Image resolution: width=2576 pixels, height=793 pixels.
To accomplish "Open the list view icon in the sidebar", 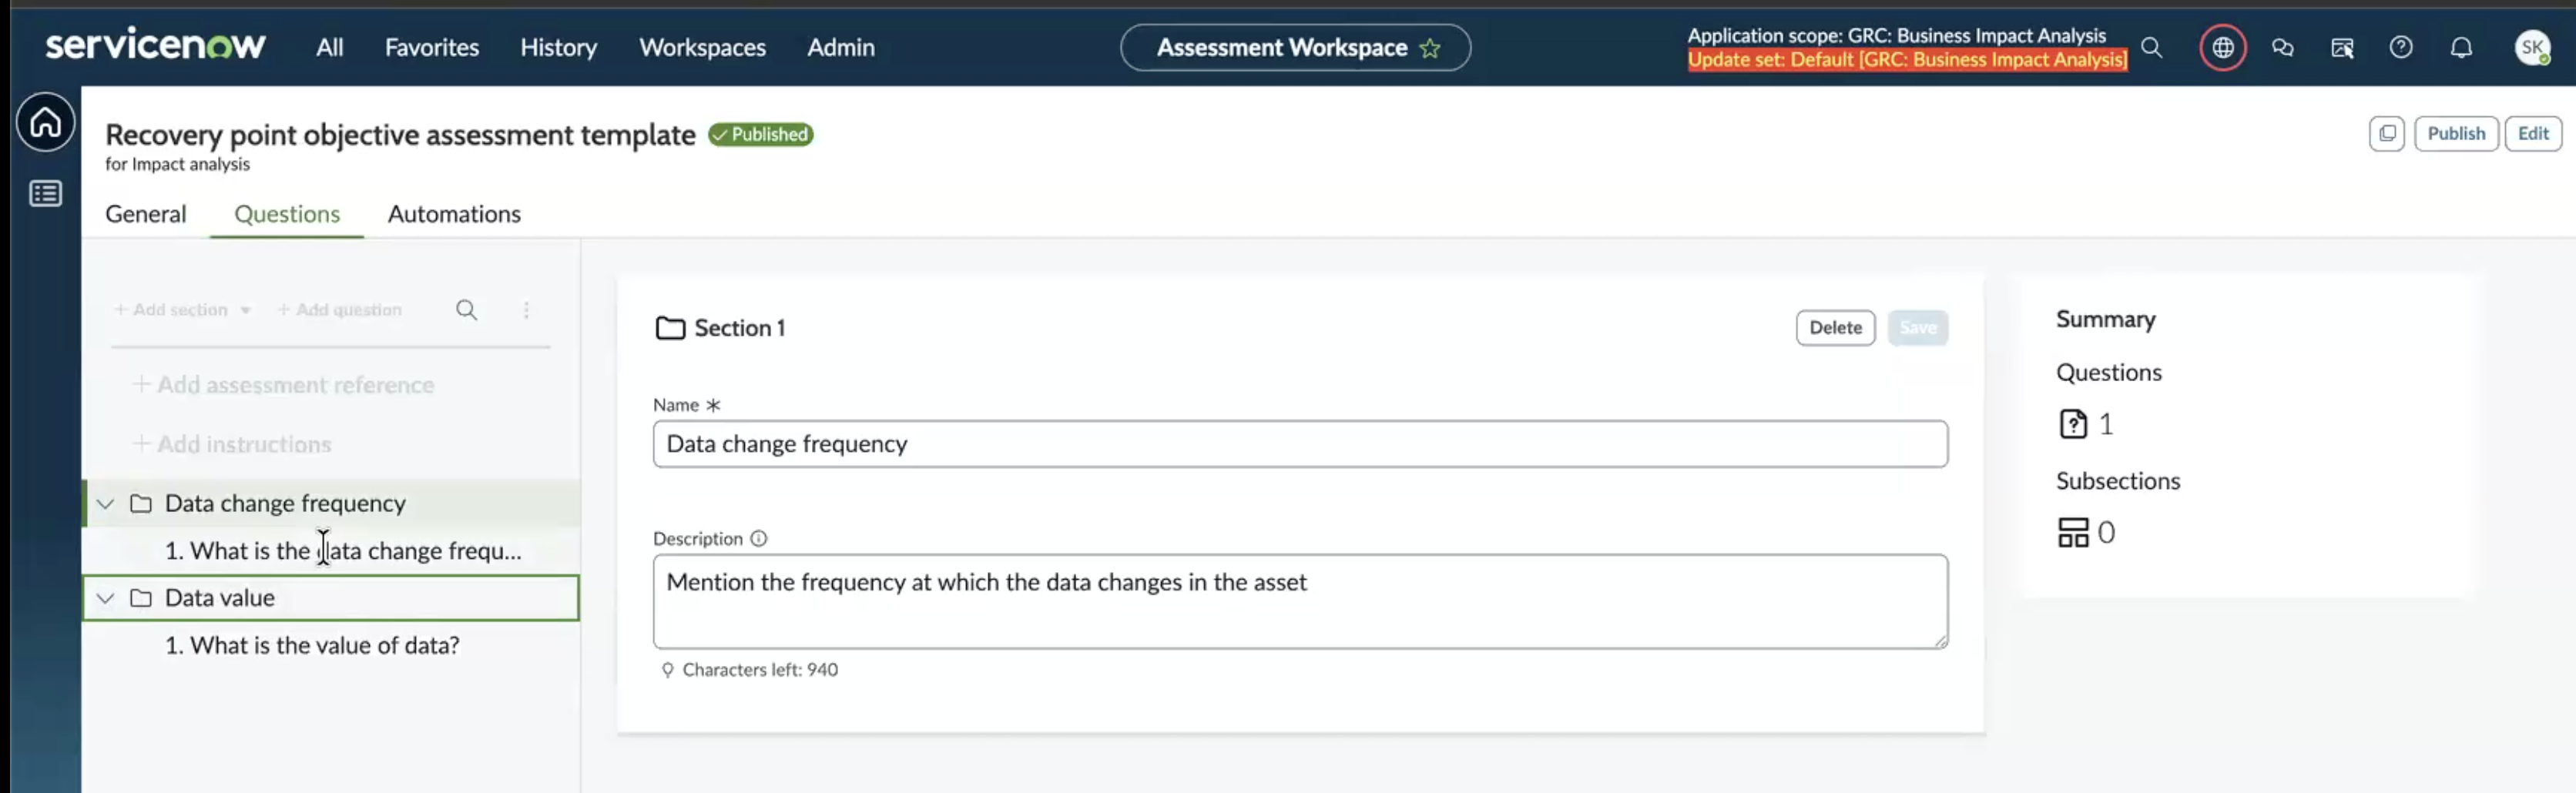I will (45, 194).
